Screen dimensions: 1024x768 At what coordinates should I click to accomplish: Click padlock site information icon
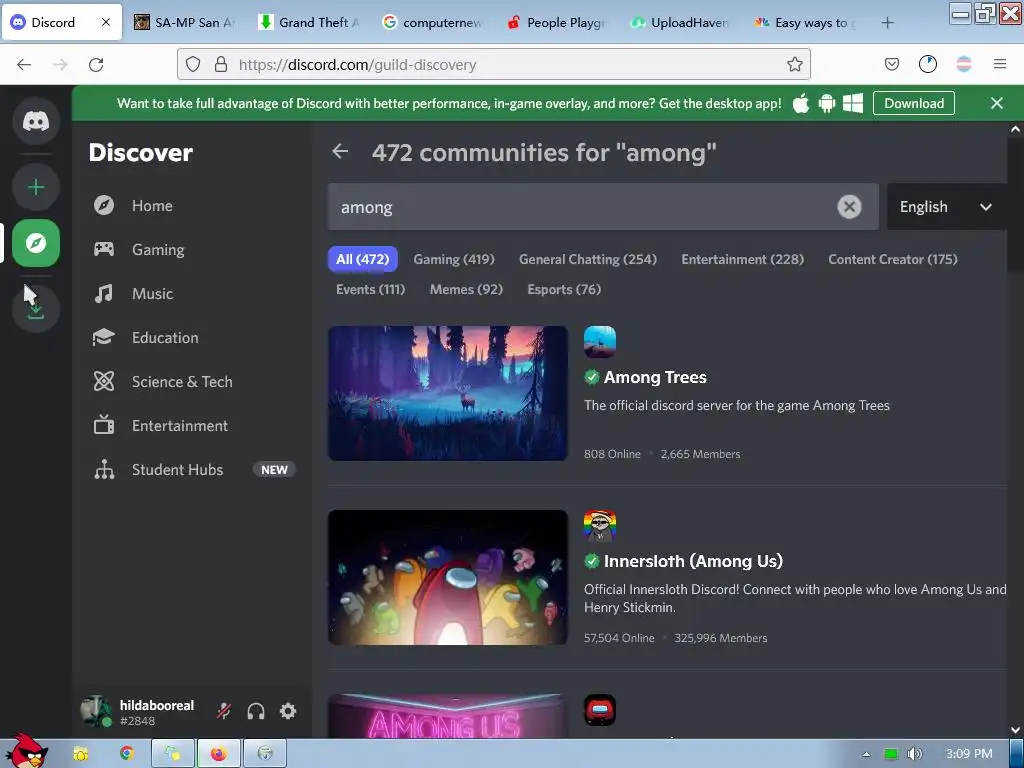pos(221,65)
